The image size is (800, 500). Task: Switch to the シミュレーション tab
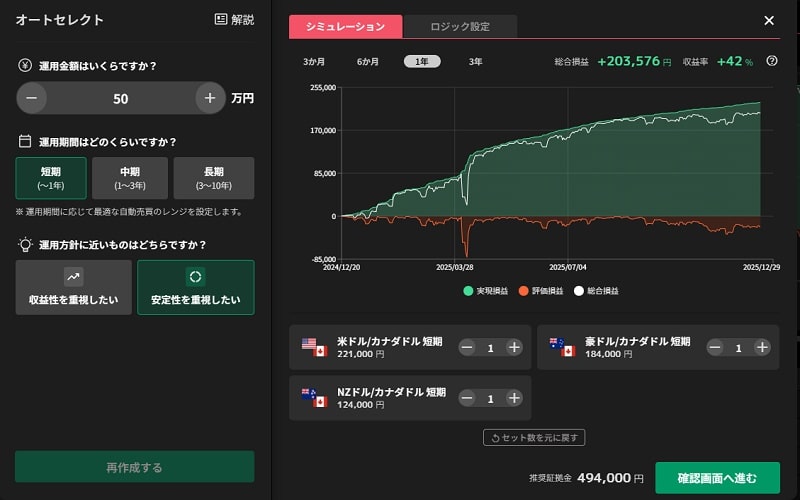pos(345,27)
